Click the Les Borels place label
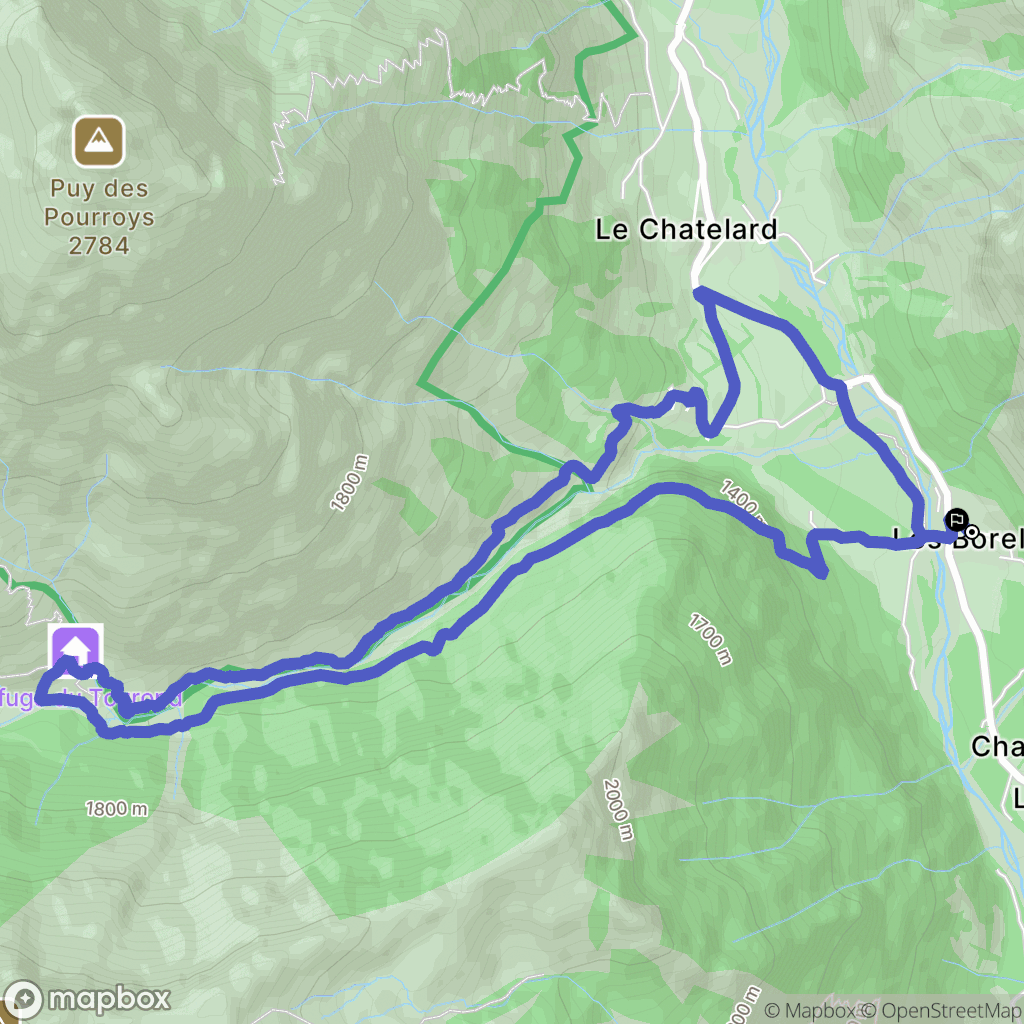 958,539
